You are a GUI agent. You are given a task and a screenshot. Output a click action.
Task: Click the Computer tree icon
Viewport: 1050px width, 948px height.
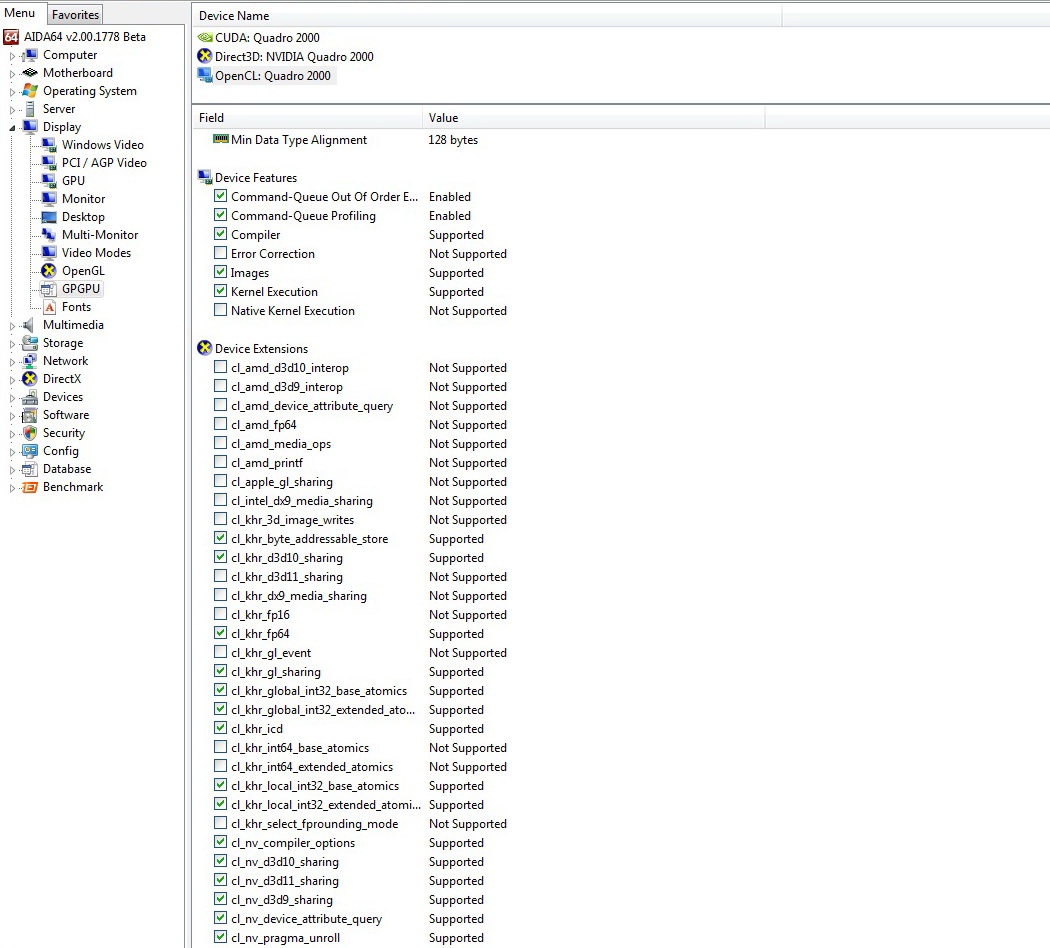[30, 55]
